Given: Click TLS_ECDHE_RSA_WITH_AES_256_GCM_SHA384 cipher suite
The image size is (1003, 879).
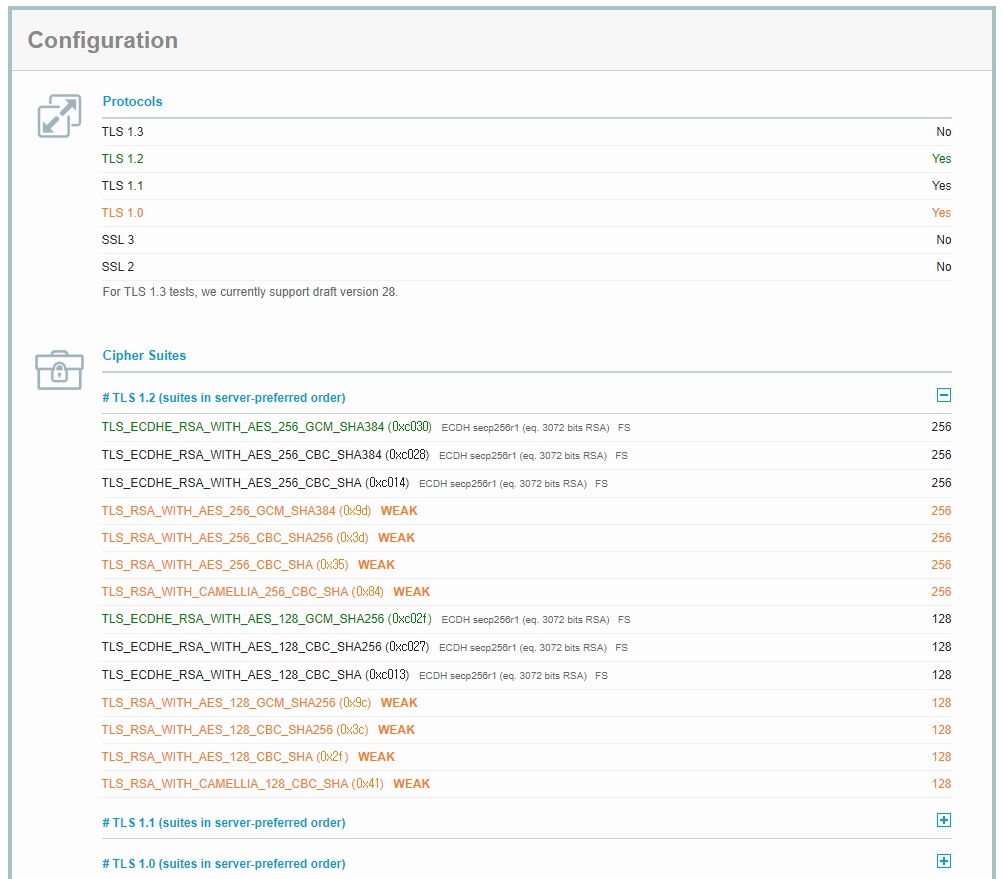Looking at the screenshot, I should [x=243, y=427].
